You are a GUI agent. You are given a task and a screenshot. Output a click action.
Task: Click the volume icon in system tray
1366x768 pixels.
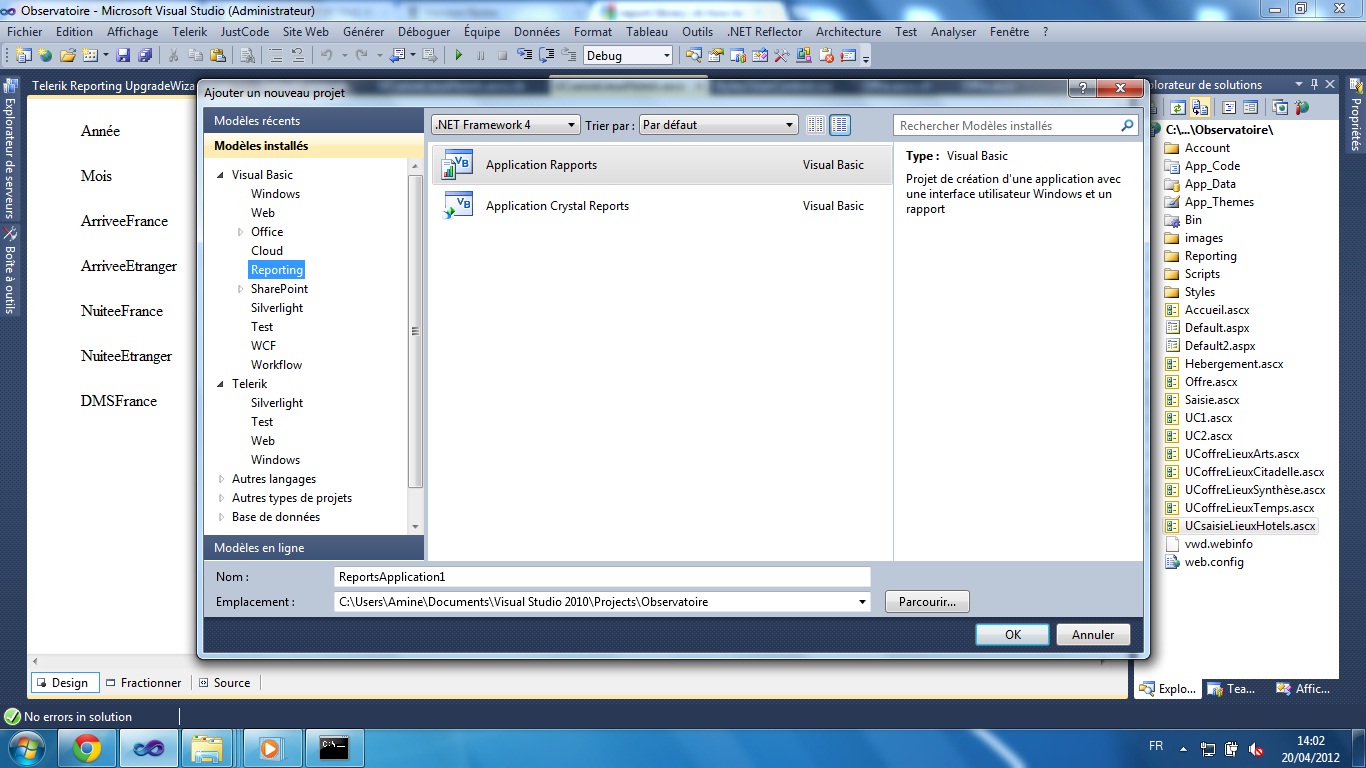[1256, 749]
